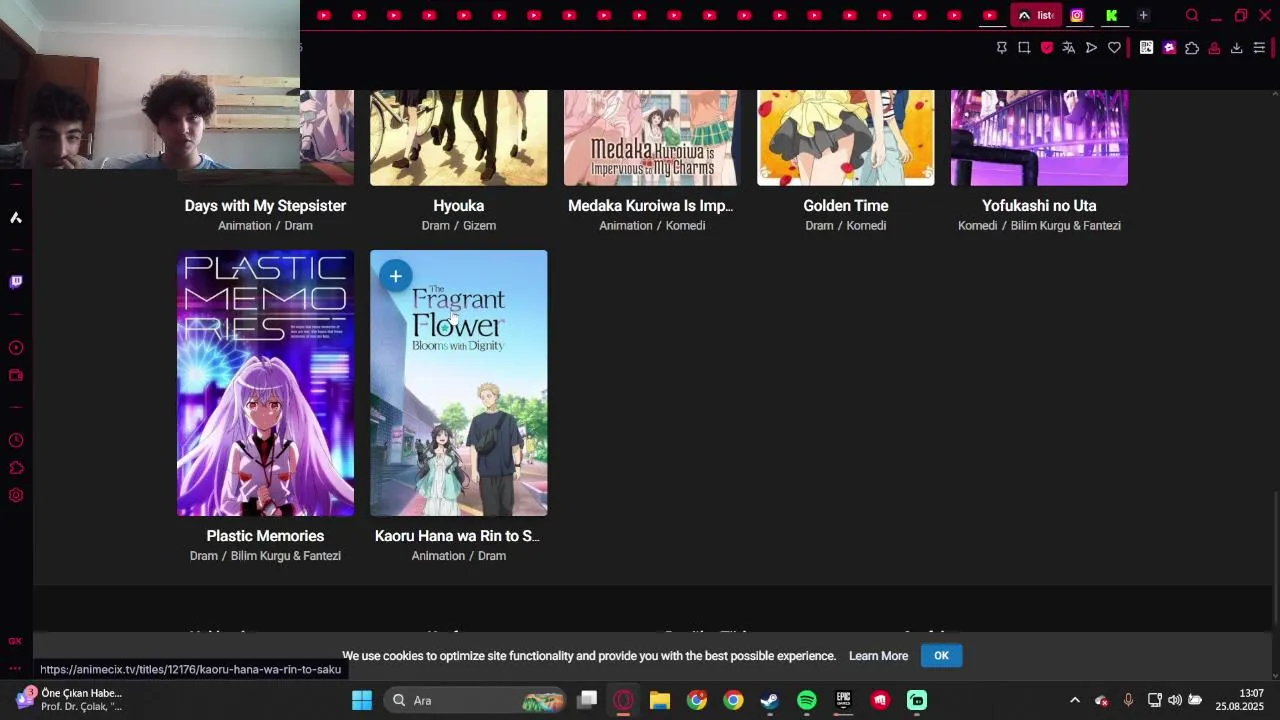The width and height of the screenshot is (1280, 720).
Task: Open Epic Games Launcher from the taskbar
Action: [x=843, y=700]
